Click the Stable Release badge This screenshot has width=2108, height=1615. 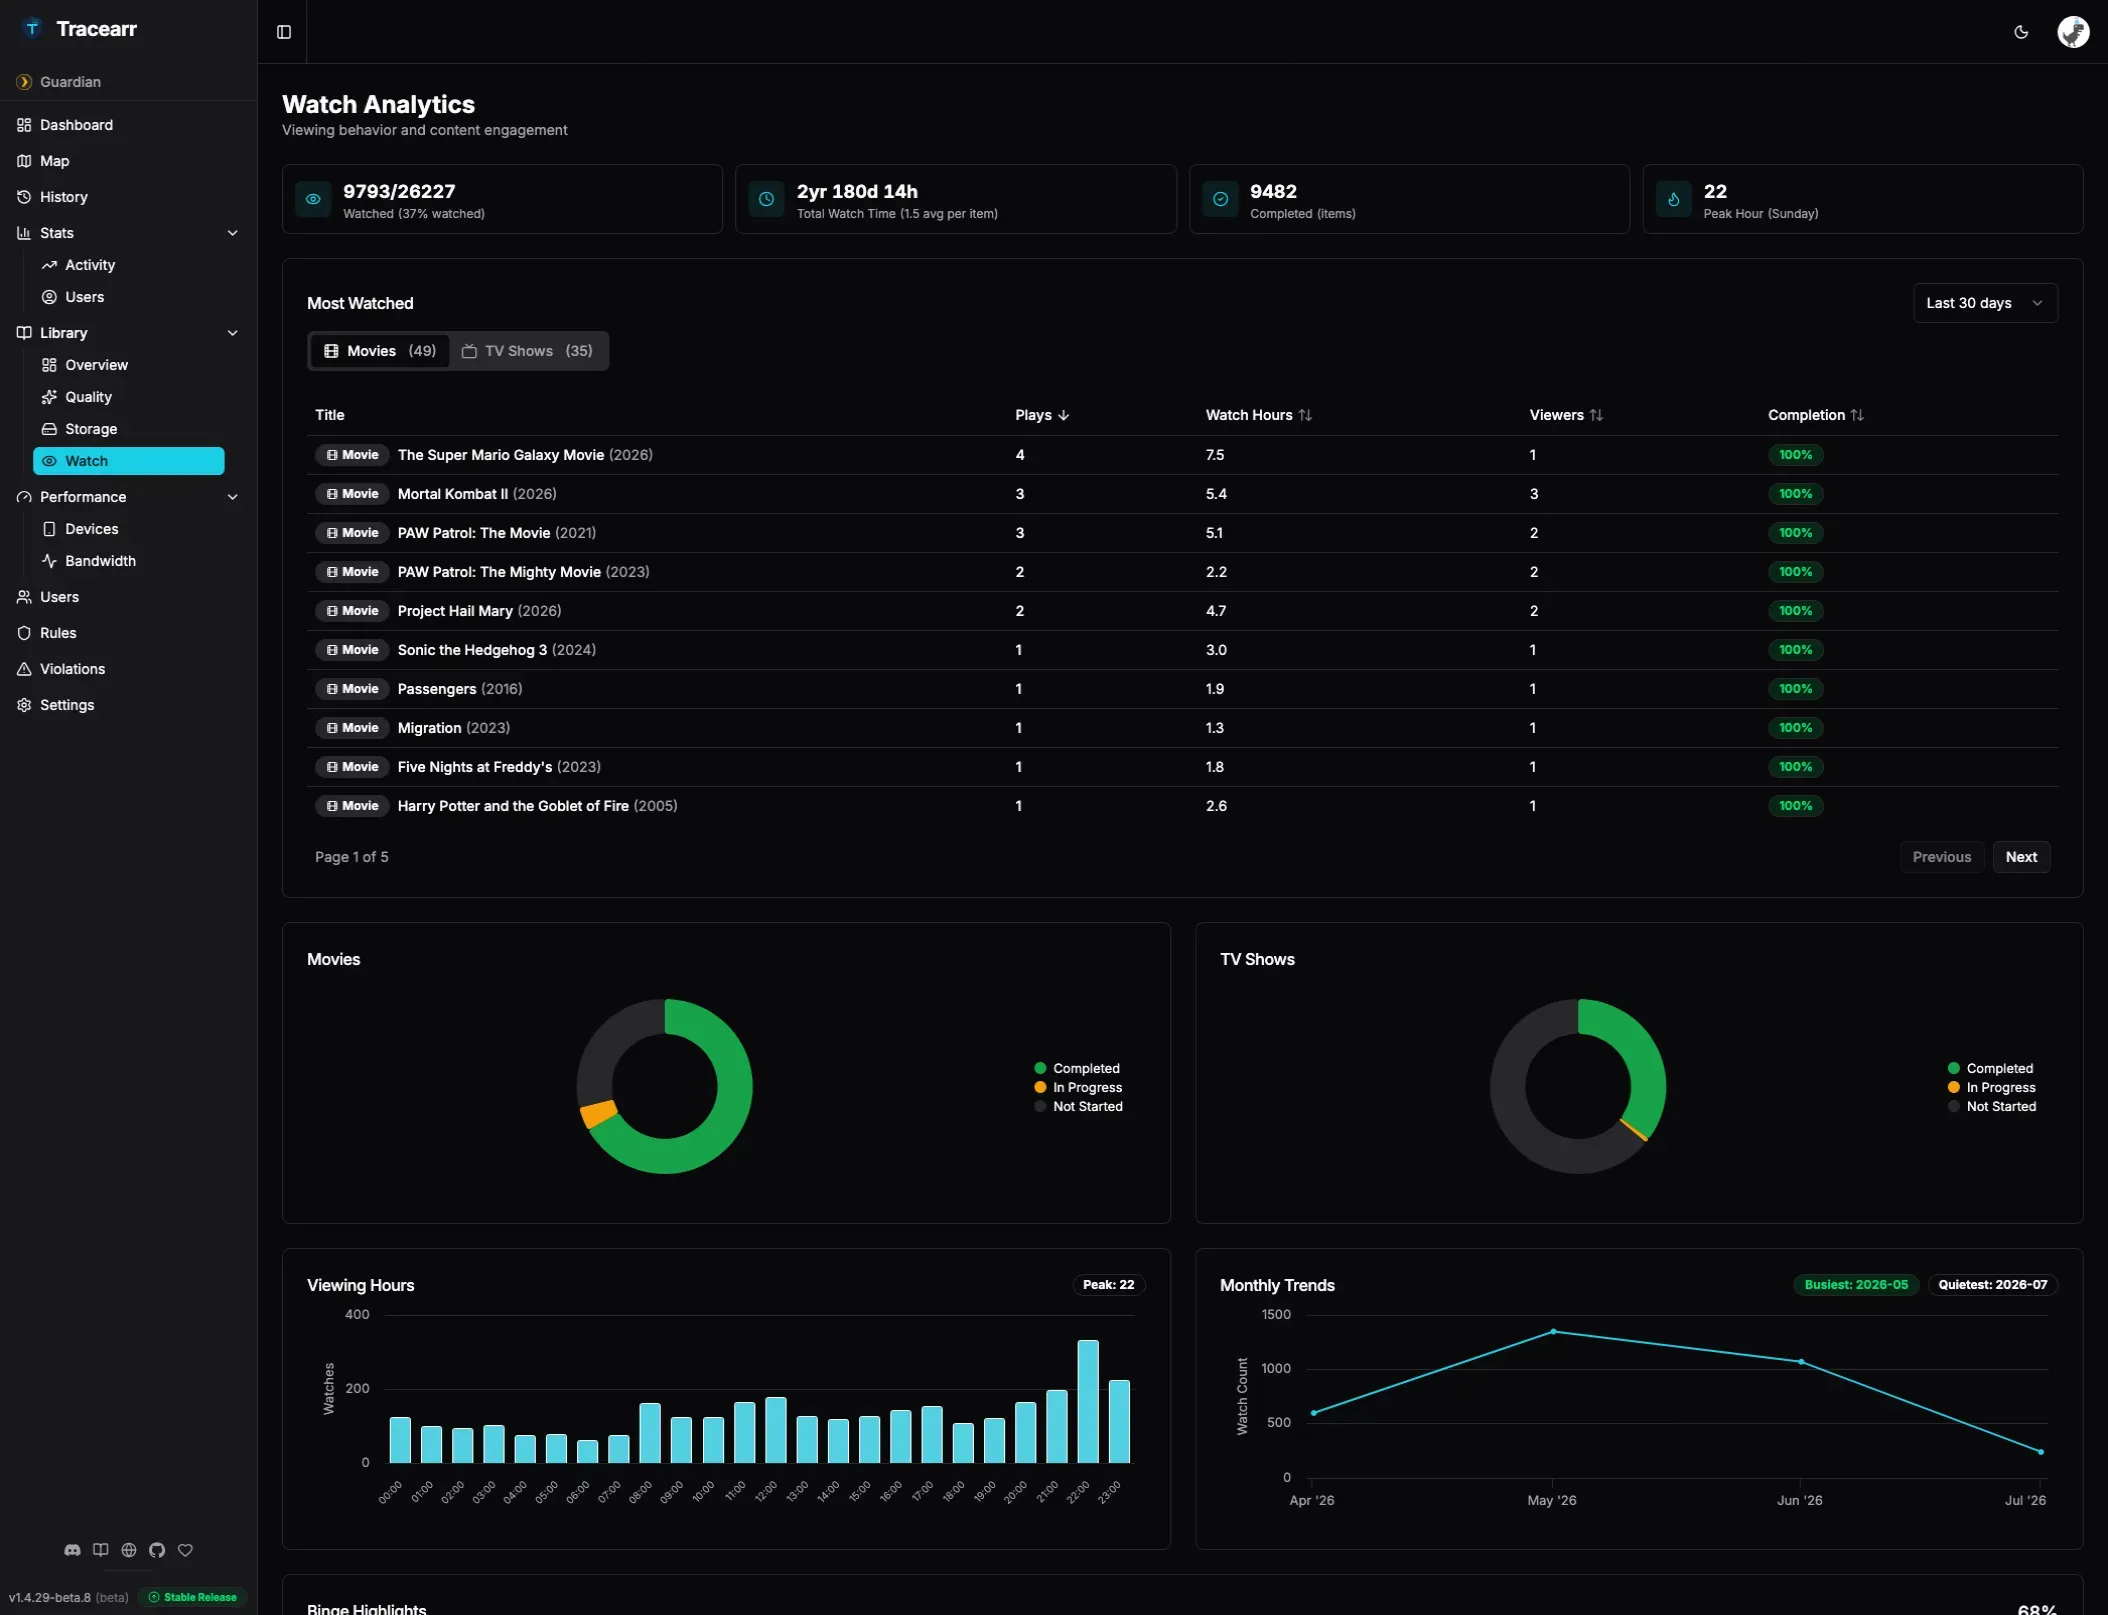click(x=193, y=1597)
